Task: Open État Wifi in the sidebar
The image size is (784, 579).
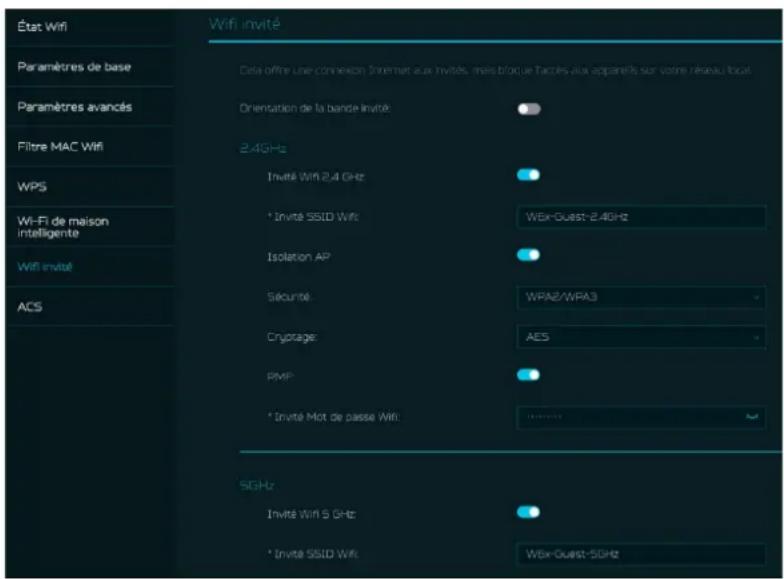Action: 42,26
